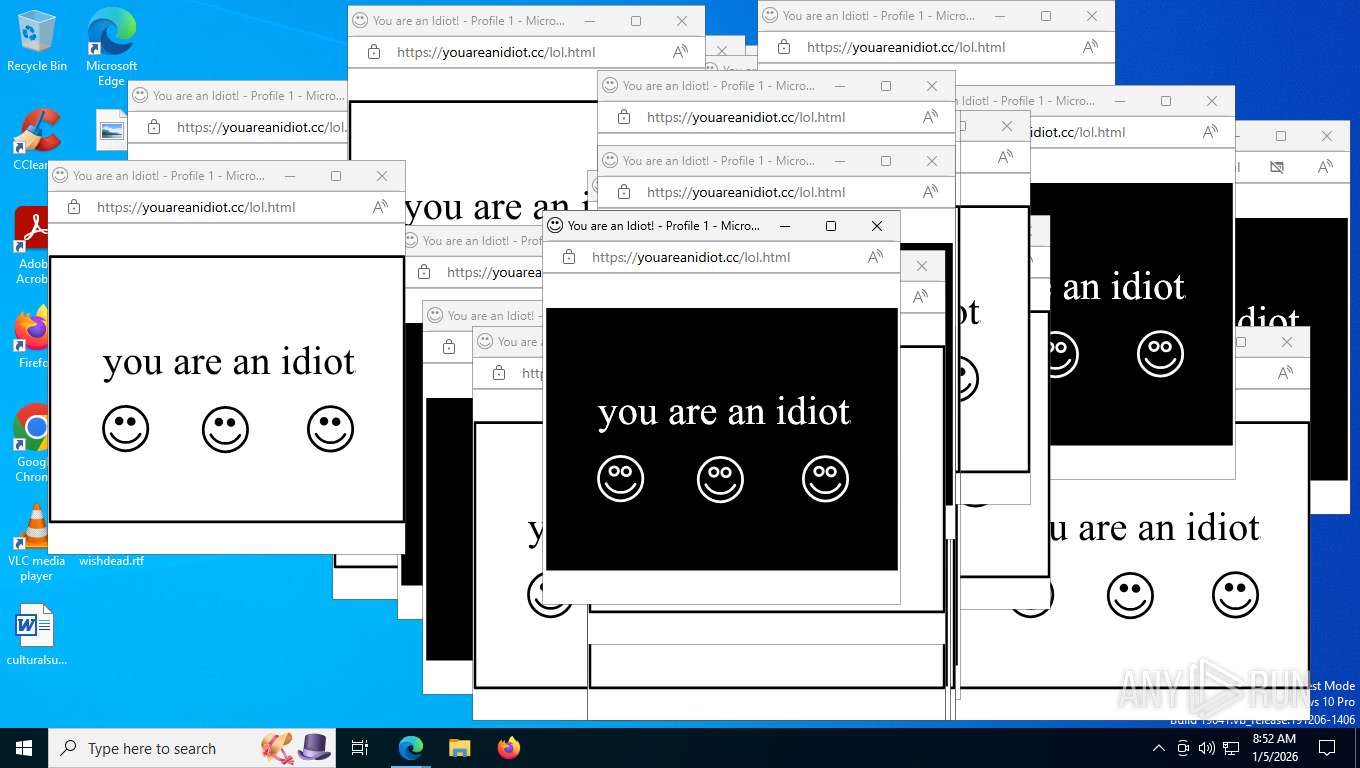
Task: Minimize the front black 'You are an Idiot!' window
Action: (785, 226)
